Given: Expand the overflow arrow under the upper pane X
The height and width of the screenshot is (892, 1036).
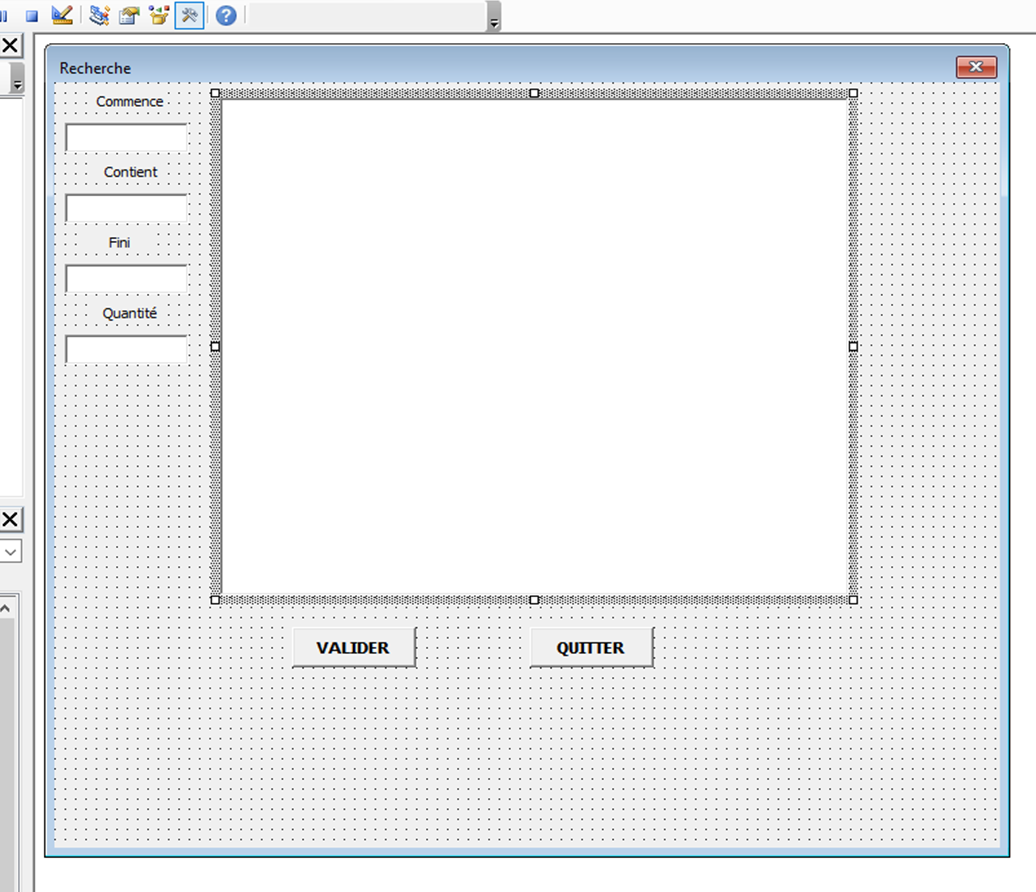Looking at the screenshot, I should [17, 81].
